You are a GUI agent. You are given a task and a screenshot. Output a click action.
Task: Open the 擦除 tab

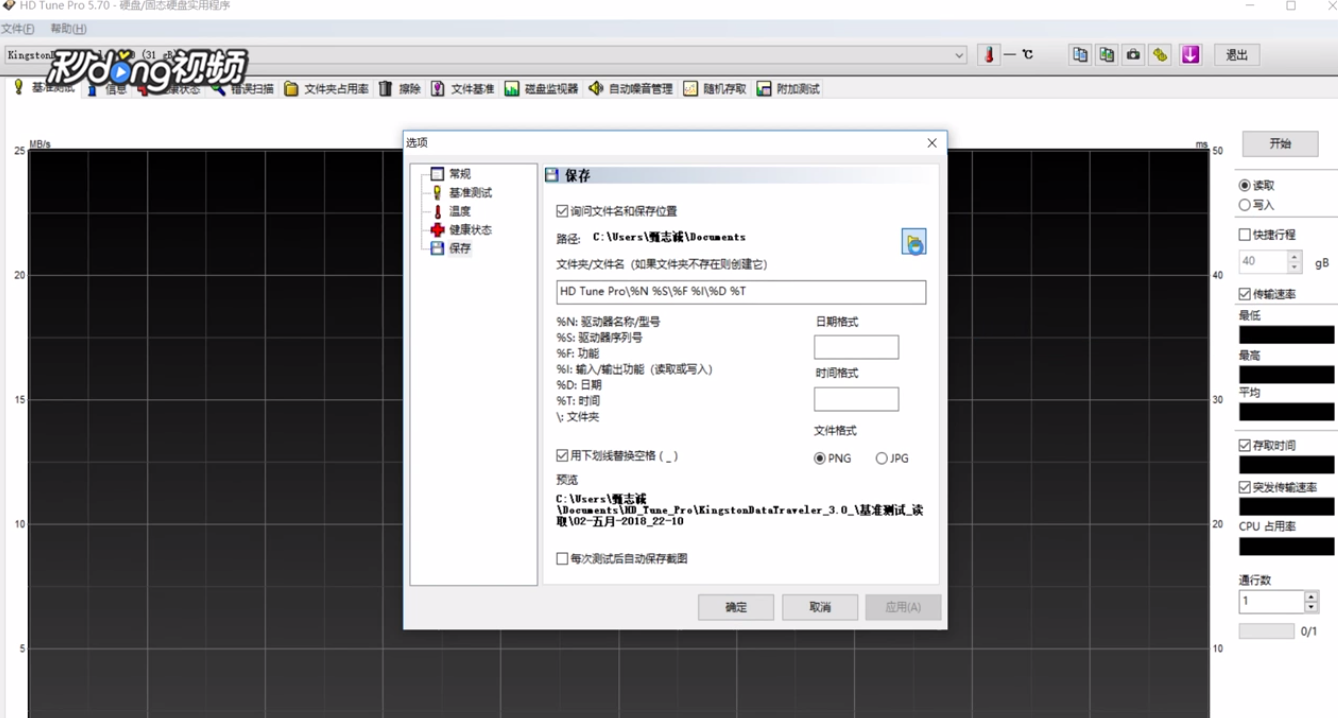click(x=400, y=89)
